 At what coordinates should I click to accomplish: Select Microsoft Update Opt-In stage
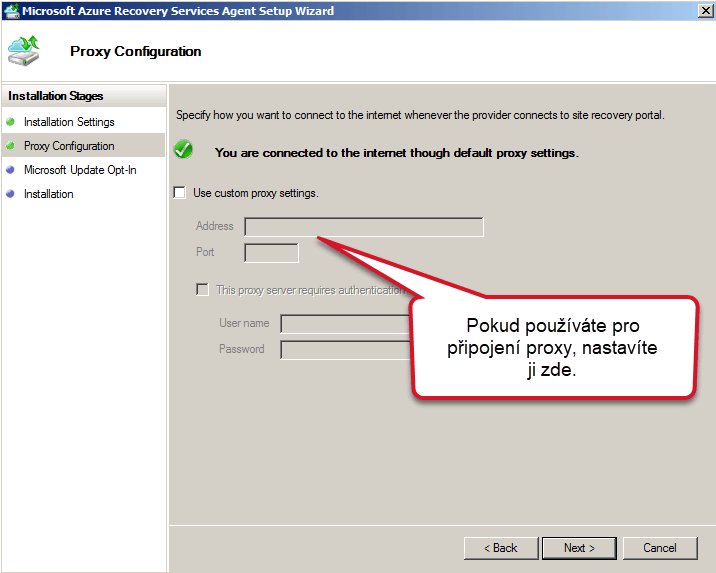click(x=80, y=170)
